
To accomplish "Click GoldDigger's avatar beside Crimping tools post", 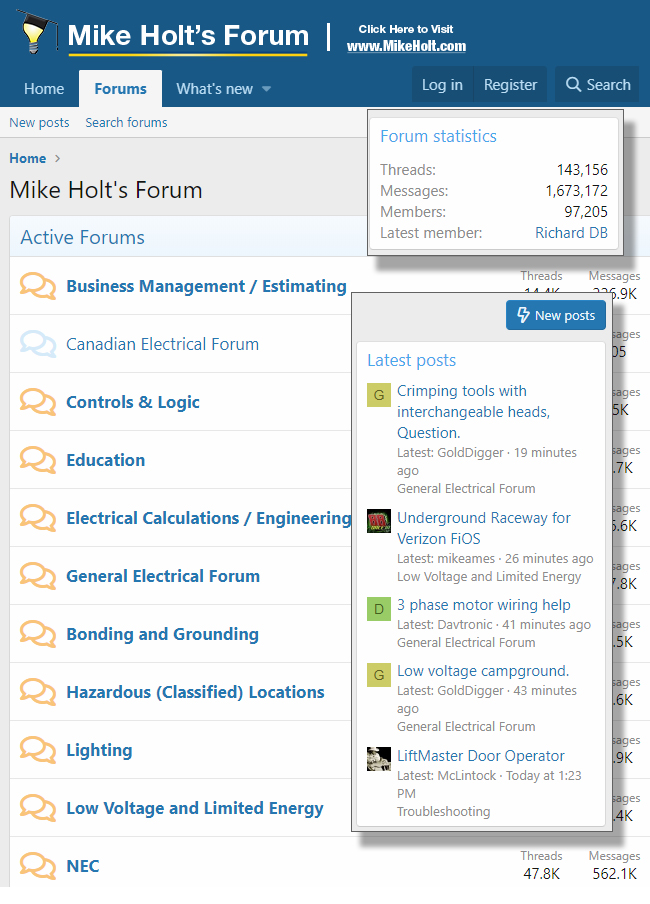I will (379, 395).
